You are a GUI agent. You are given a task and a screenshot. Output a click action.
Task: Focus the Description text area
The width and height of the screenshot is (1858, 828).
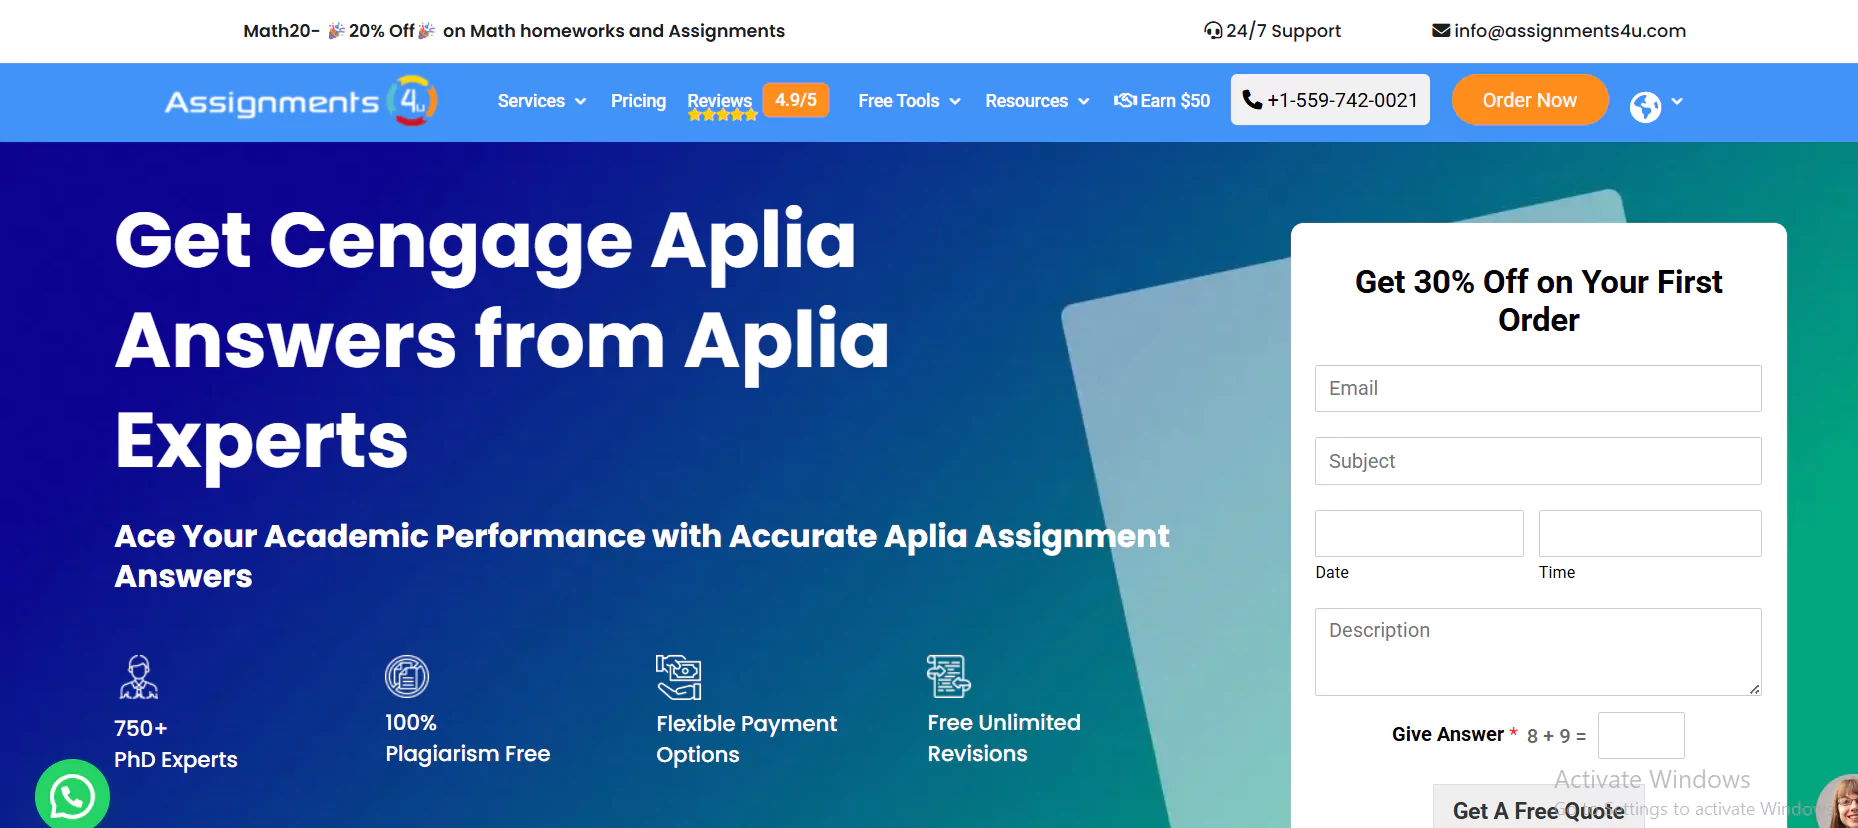click(1537, 651)
